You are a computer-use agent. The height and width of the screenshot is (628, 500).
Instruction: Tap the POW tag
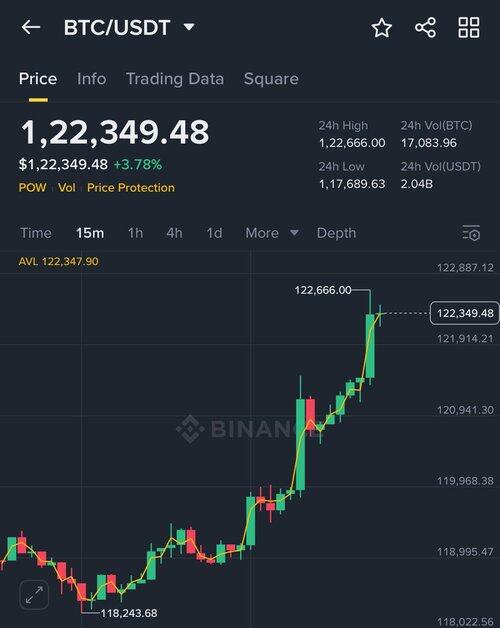coord(32,187)
